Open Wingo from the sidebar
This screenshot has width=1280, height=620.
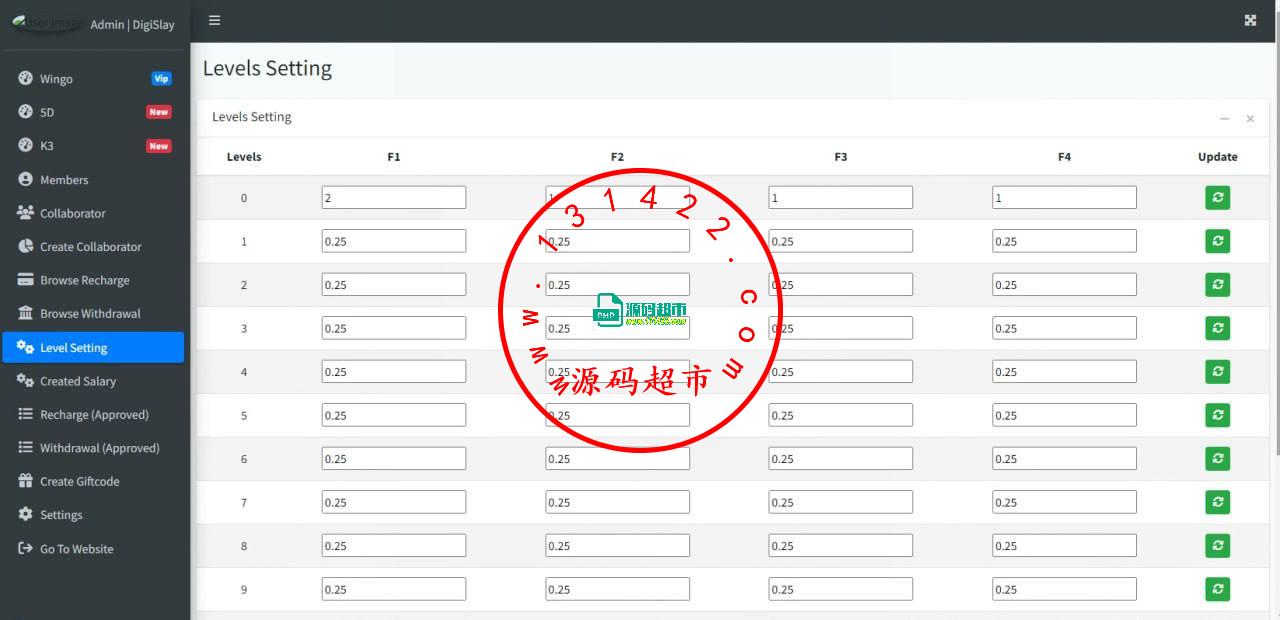93,79
